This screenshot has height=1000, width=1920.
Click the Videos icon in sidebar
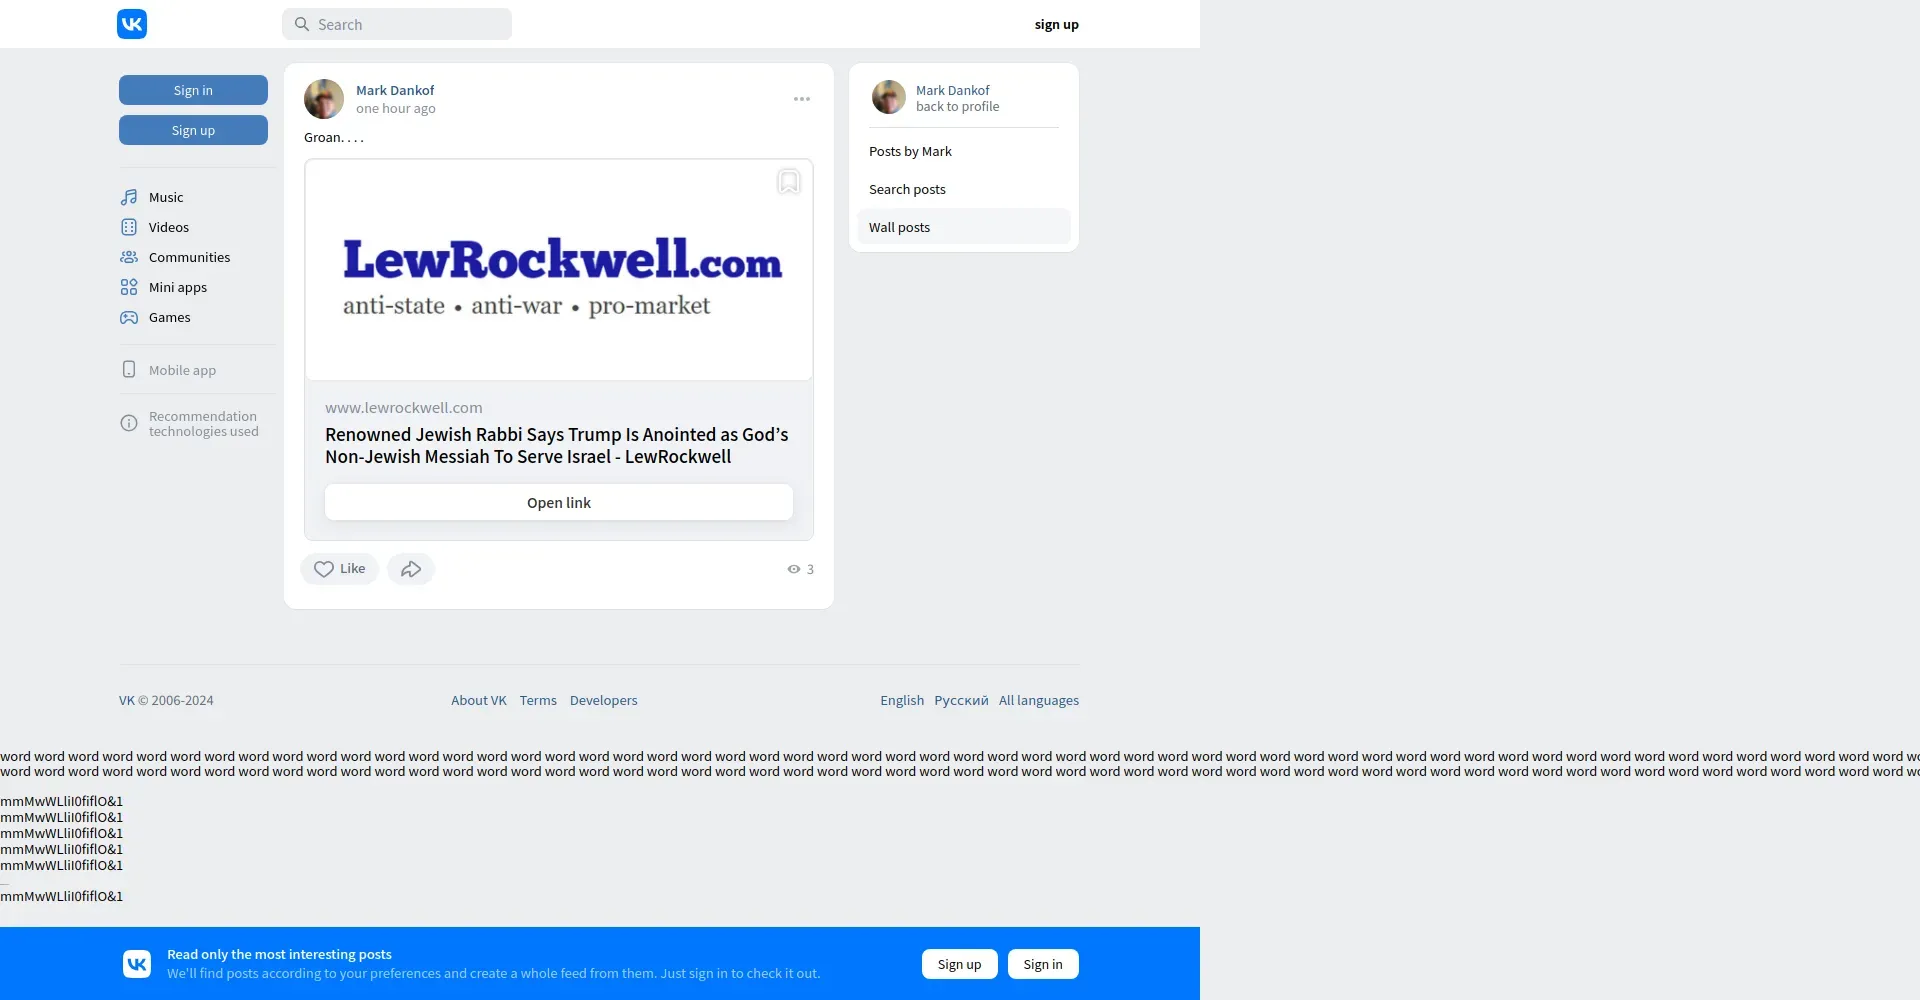[x=129, y=227]
